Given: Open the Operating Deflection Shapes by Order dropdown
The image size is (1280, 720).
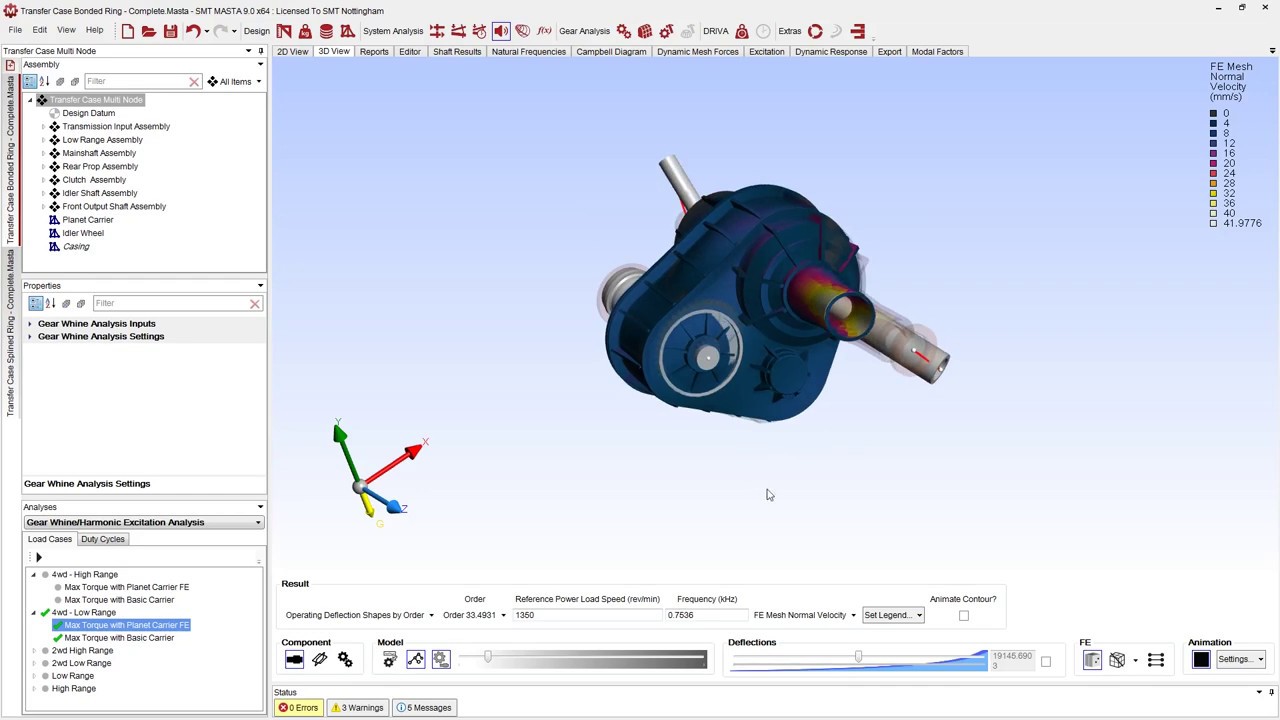Looking at the screenshot, I should tap(431, 616).
